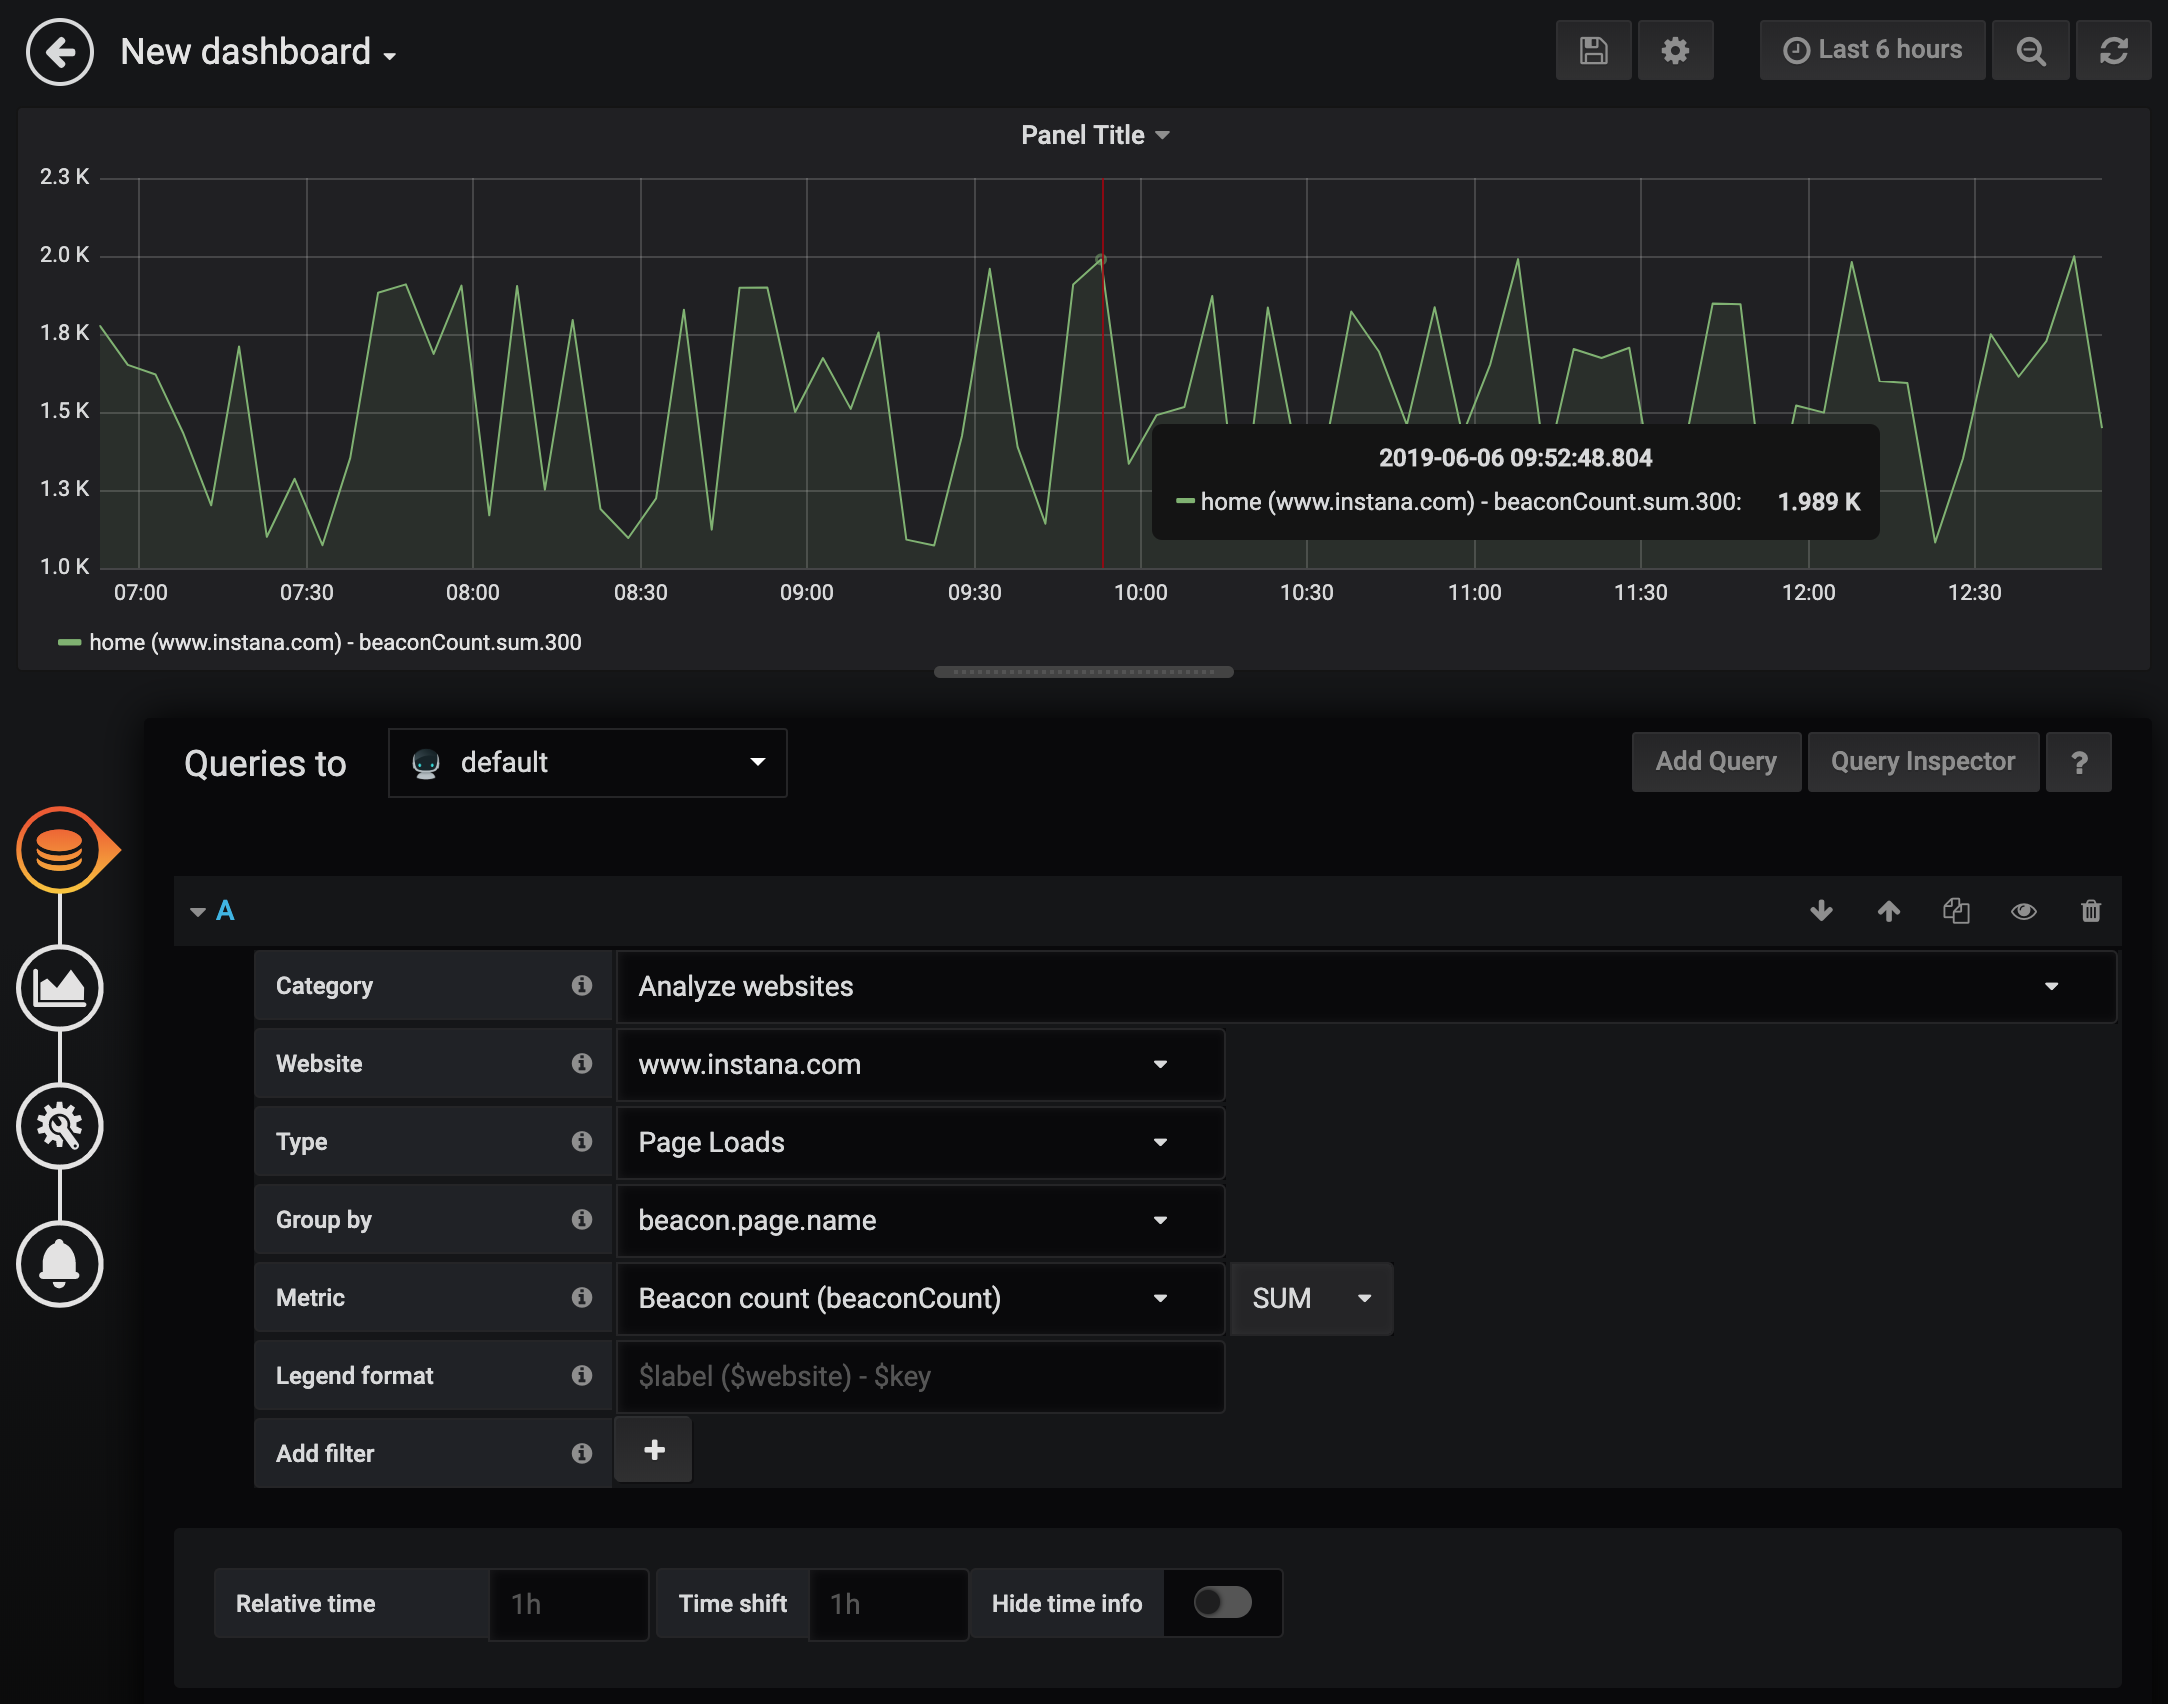Screen dimensions: 2168x1704
Task: Duplicate query A using the copy icon
Action: coord(1956,911)
